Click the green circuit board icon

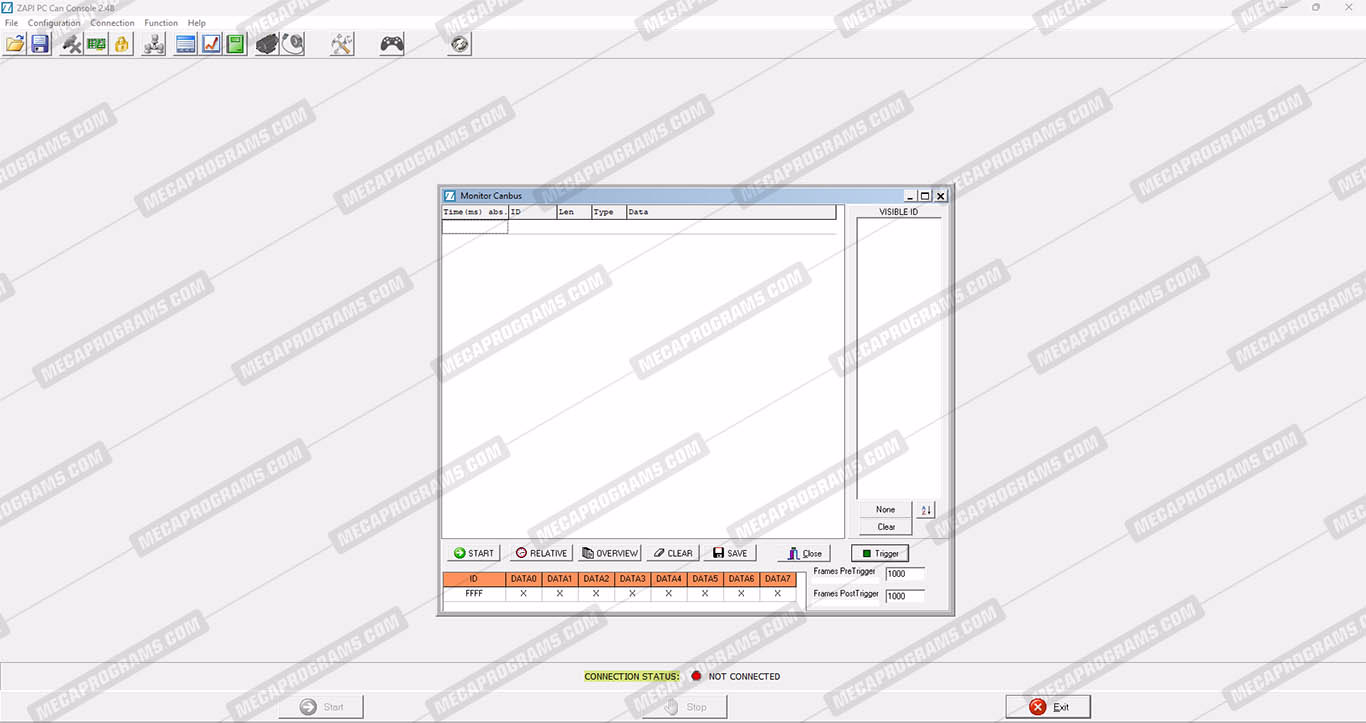pyautogui.click(x=96, y=44)
